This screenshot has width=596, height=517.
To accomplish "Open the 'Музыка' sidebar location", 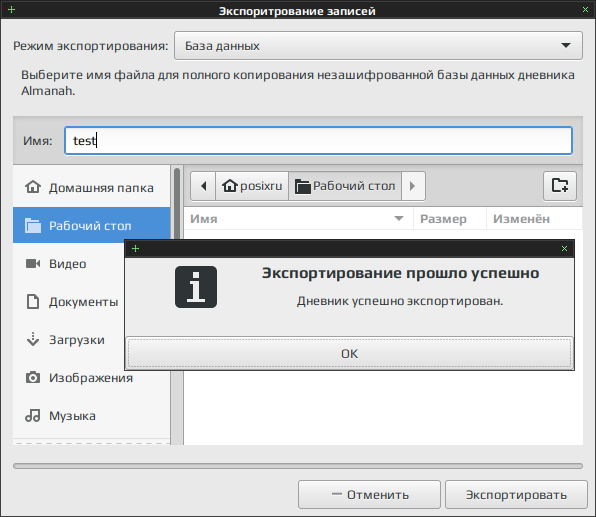I will point(91,416).
